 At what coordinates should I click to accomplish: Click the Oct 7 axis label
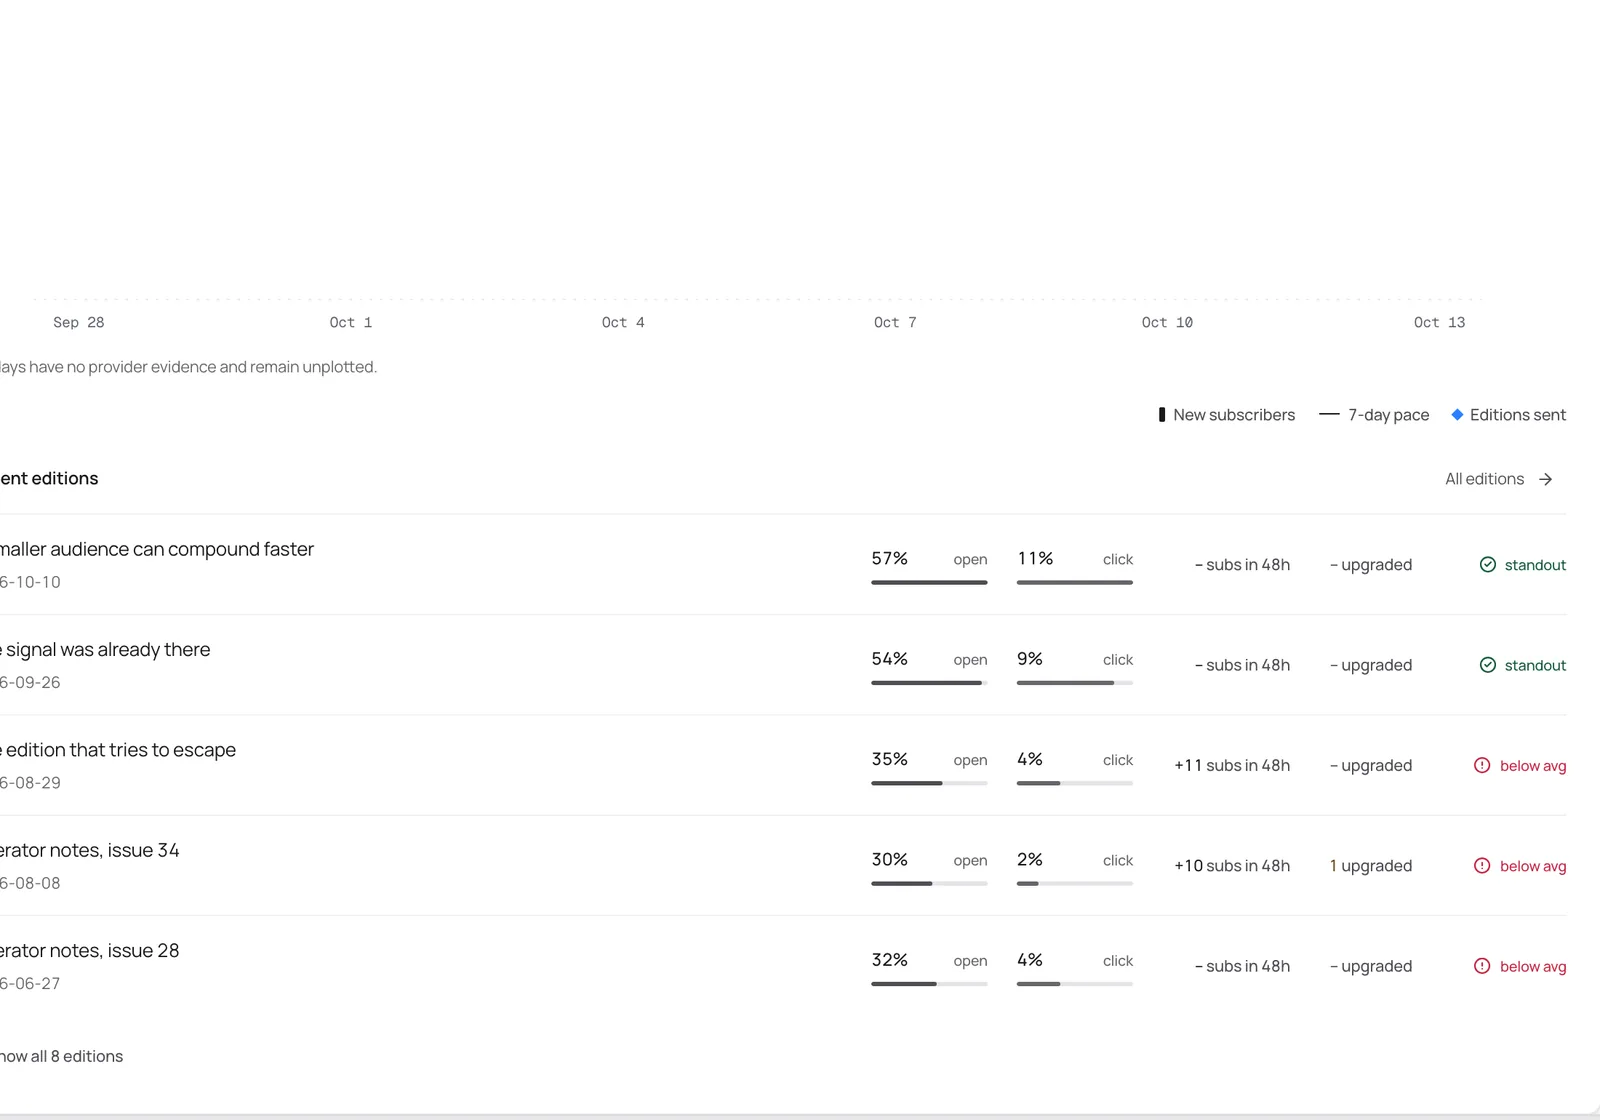(x=895, y=322)
